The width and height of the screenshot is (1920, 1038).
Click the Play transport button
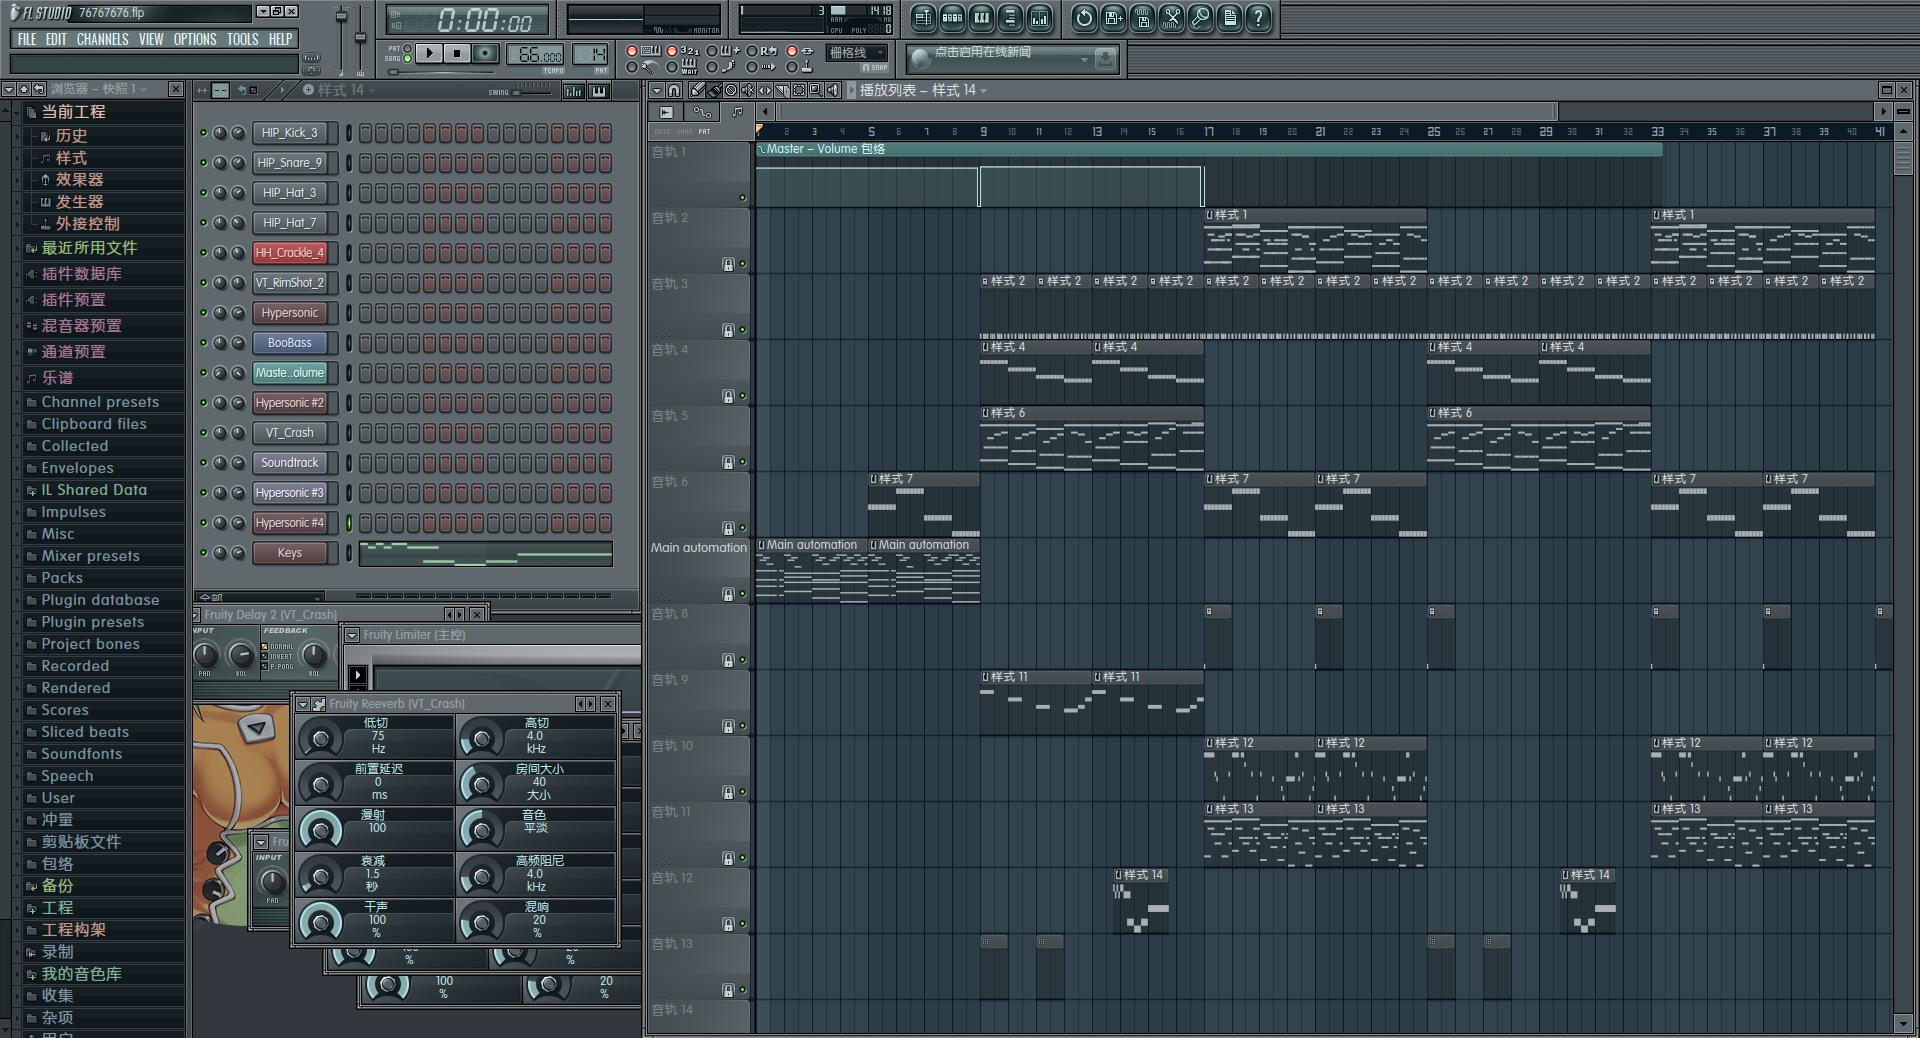429,53
